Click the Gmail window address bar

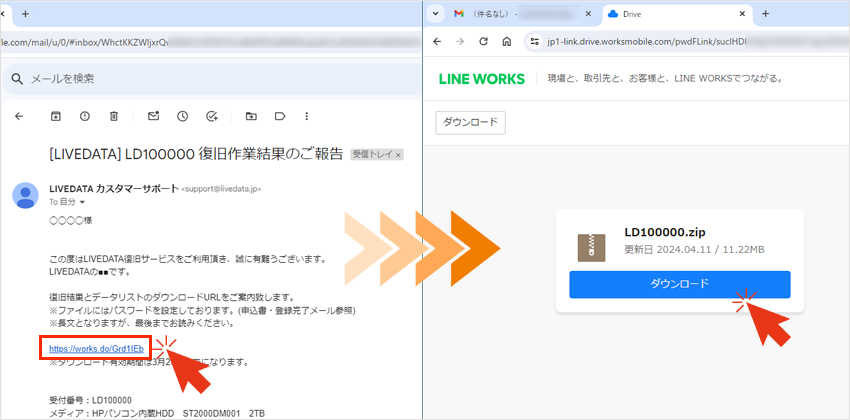211,42
